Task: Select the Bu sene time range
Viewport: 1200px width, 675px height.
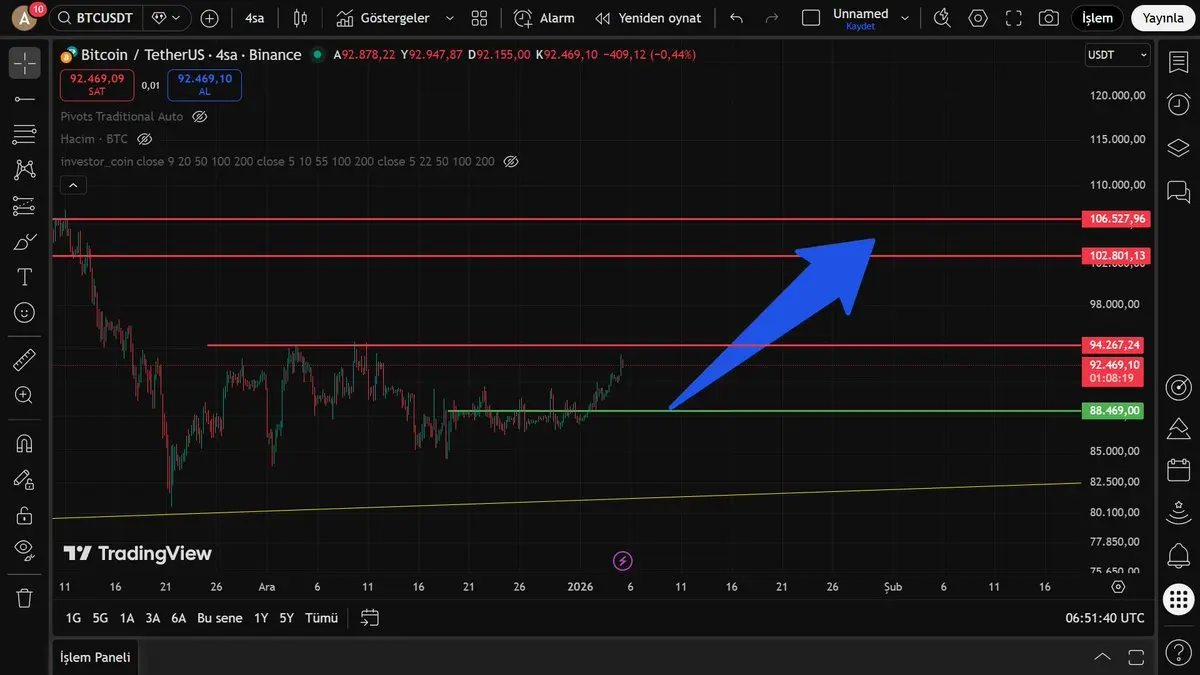Action: pyautogui.click(x=220, y=618)
